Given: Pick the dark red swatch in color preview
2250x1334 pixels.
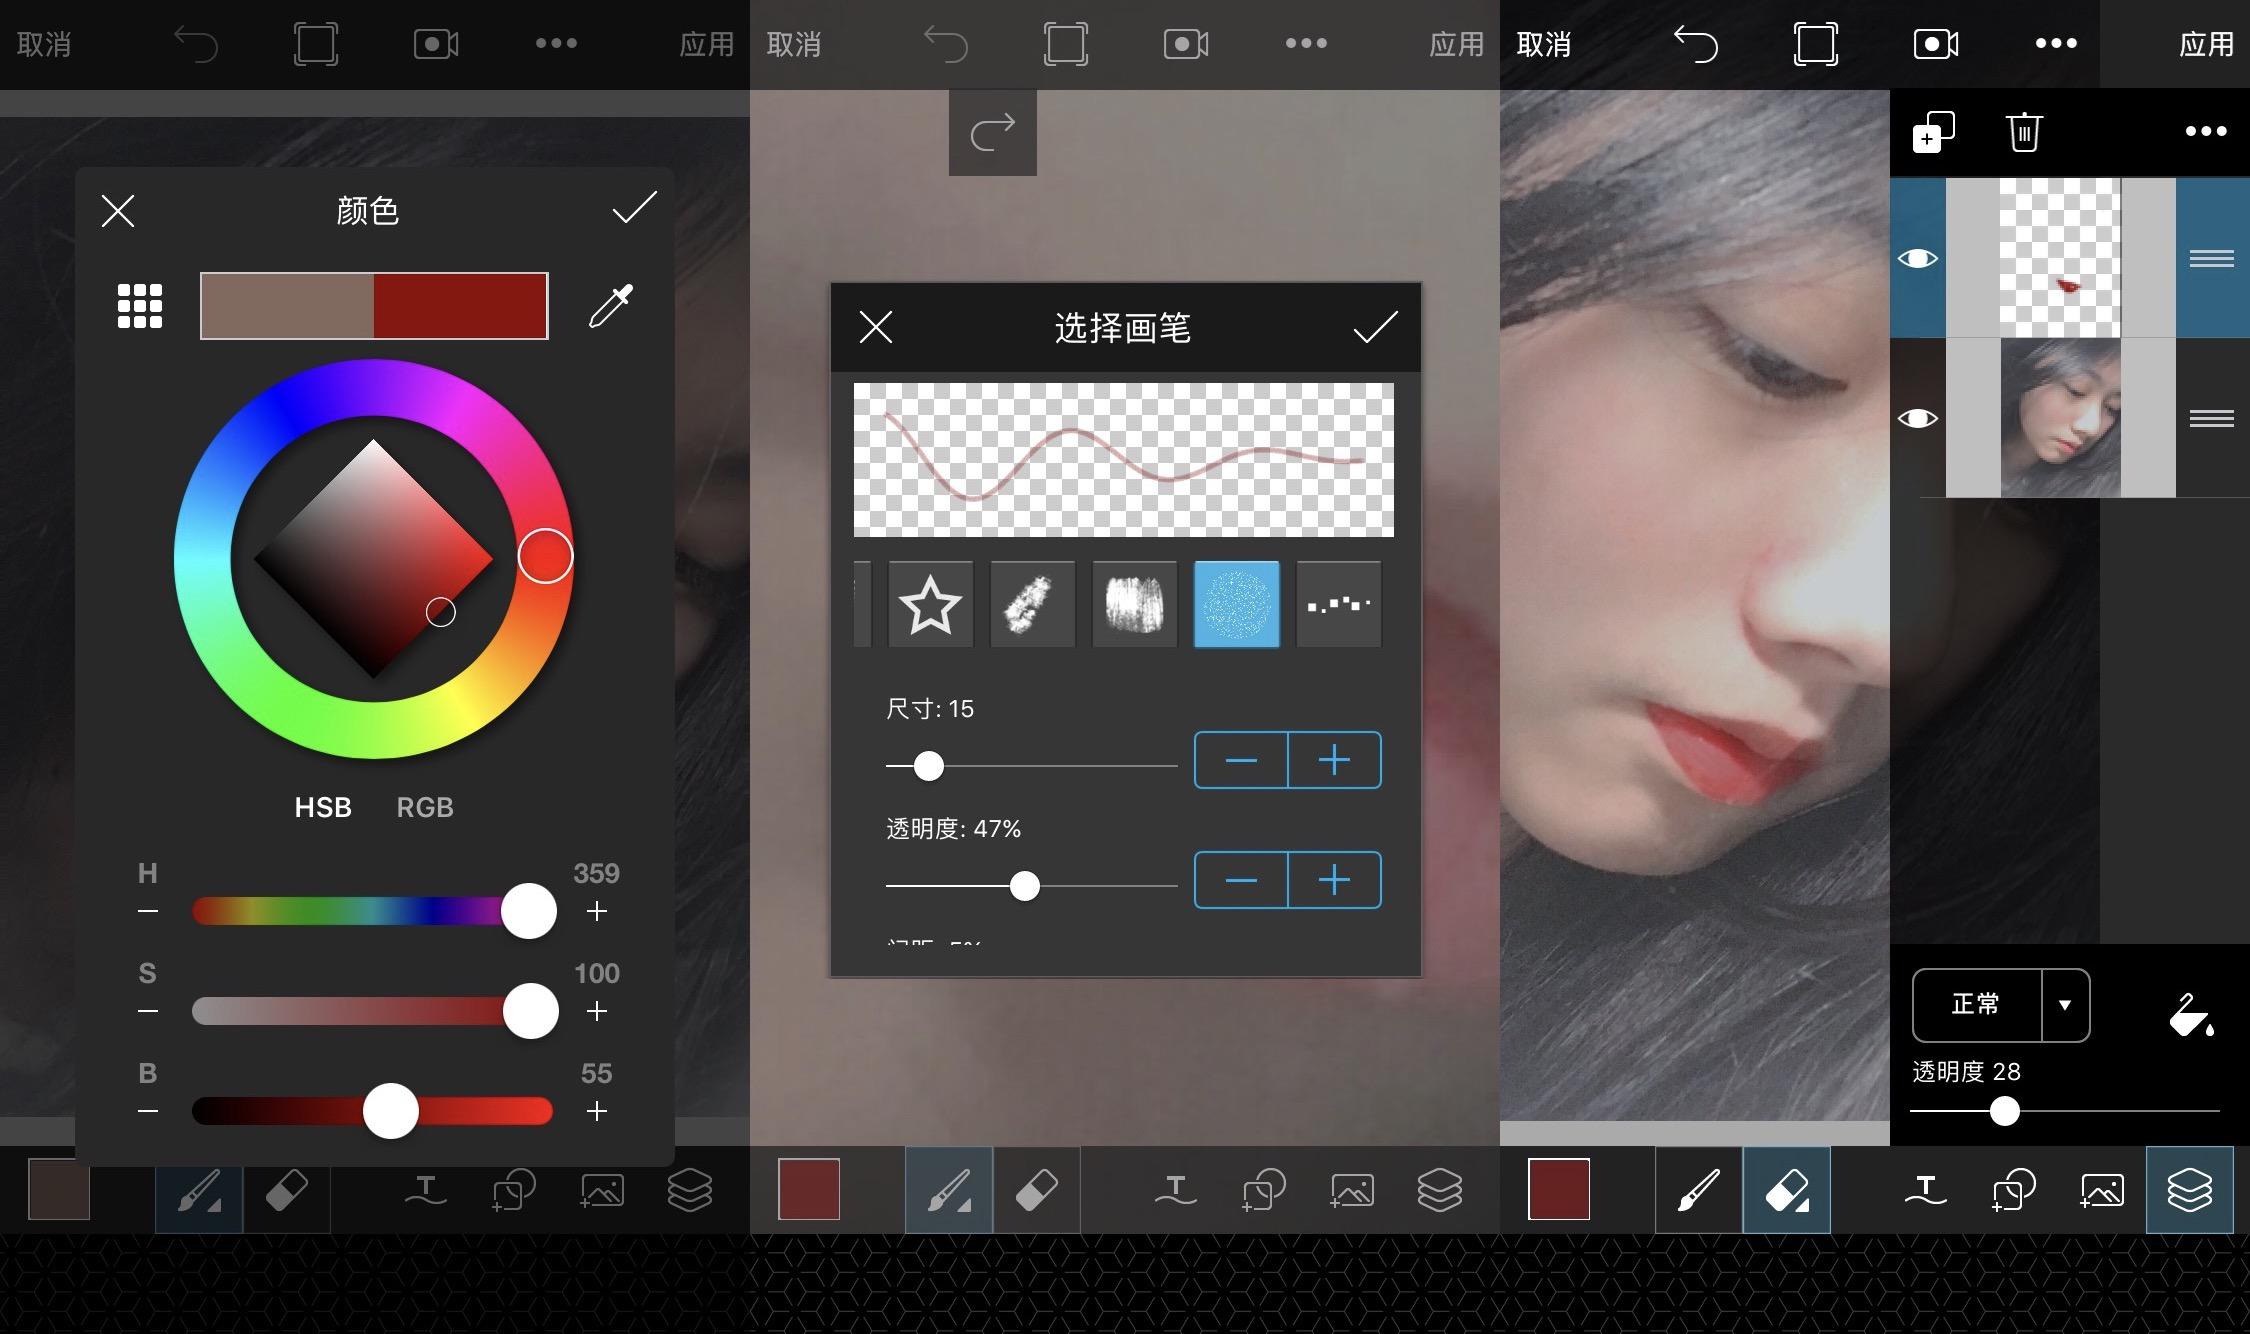Looking at the screenshot, I should point(460,306).
